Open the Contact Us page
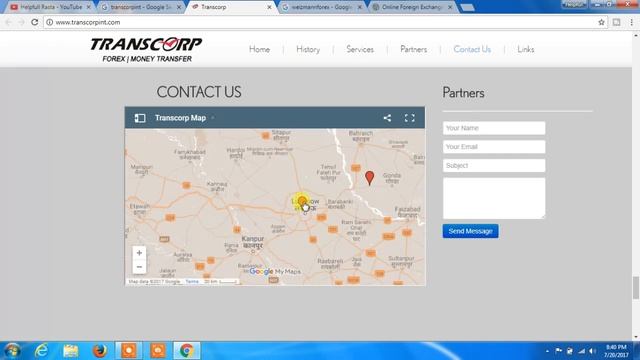 [x=472, y=49]
